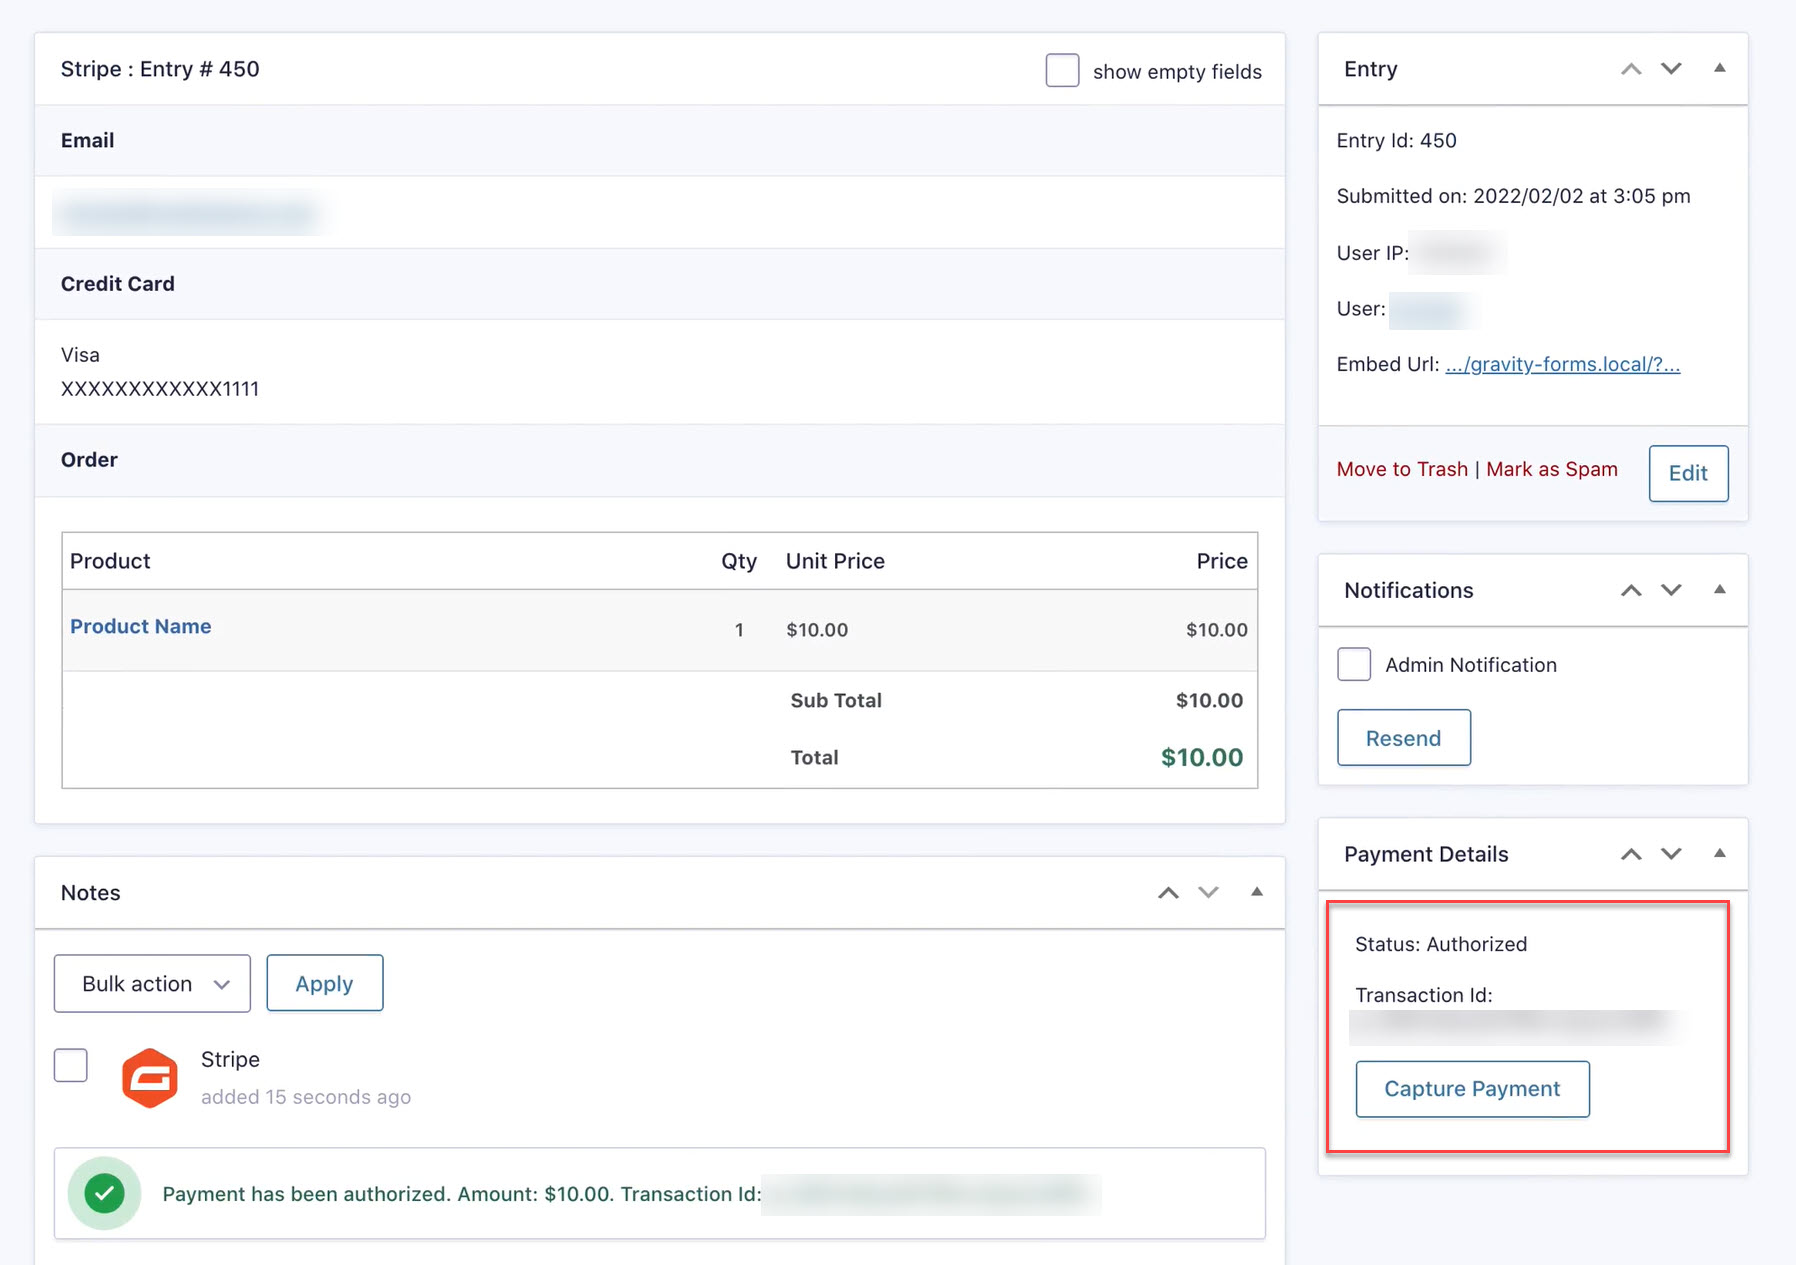Apply the selected bulk action
Screen dimensions: 1796x1265
[x=325, y=983]
